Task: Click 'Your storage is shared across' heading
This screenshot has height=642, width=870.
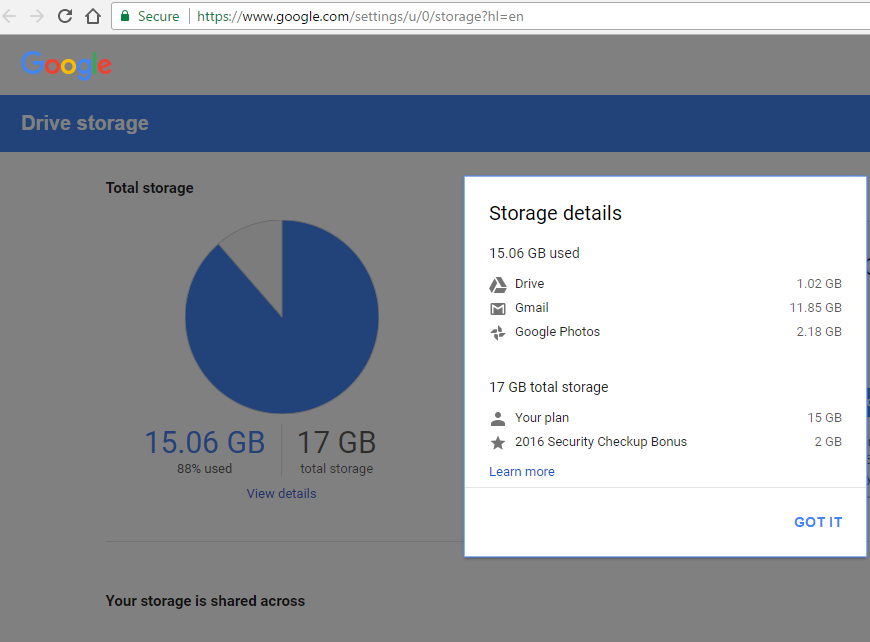Action: (205, 601)
